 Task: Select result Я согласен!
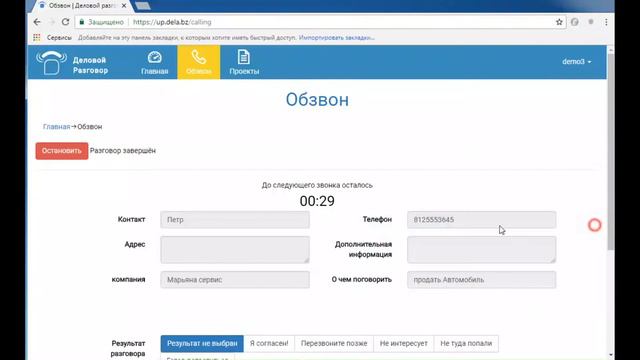pos(269,343)
